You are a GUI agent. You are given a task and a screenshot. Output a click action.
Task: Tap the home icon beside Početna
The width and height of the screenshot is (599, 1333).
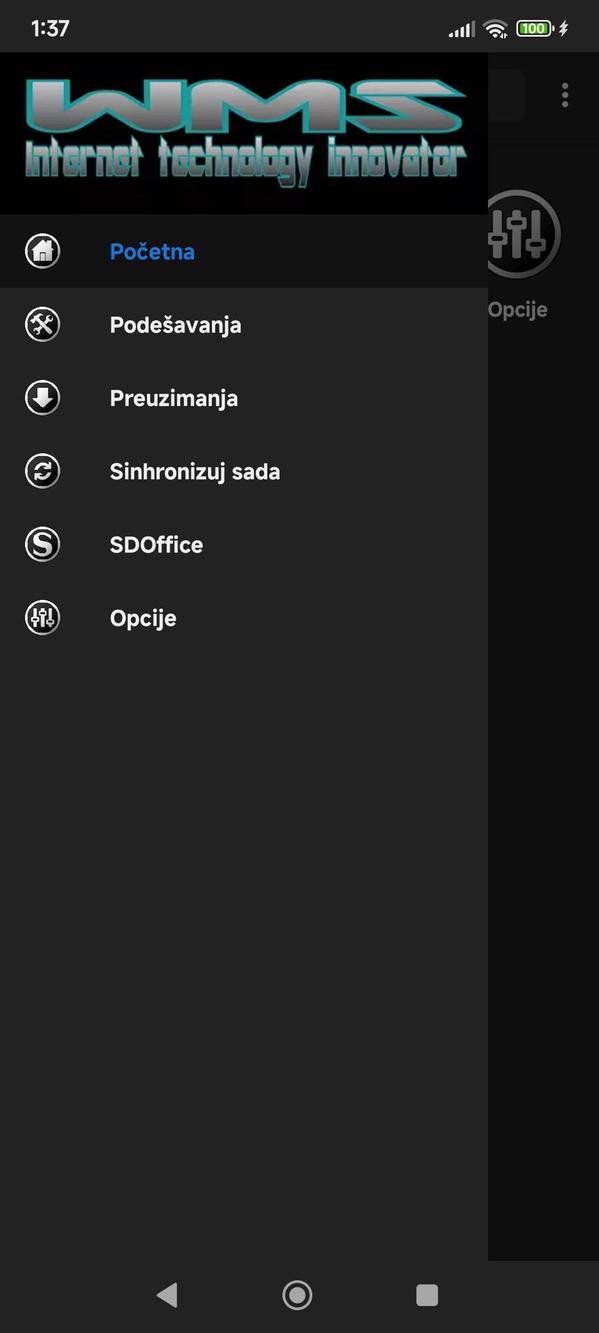[42, 250]
